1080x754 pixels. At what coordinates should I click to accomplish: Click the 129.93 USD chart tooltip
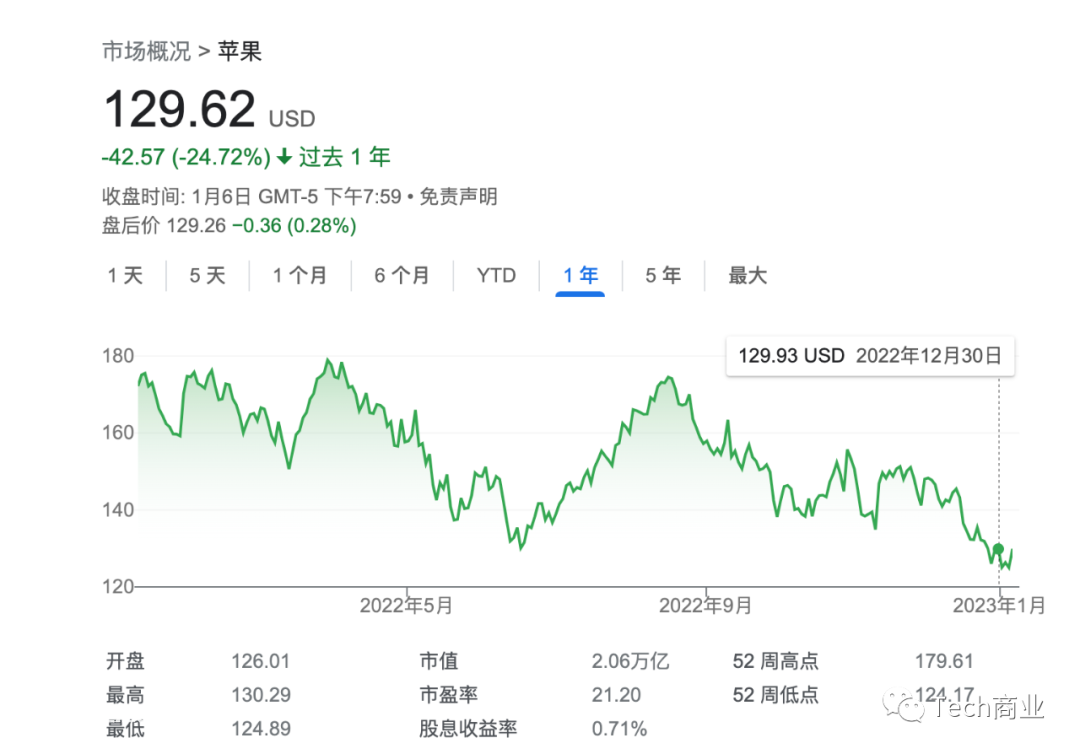tap(870, 356)
